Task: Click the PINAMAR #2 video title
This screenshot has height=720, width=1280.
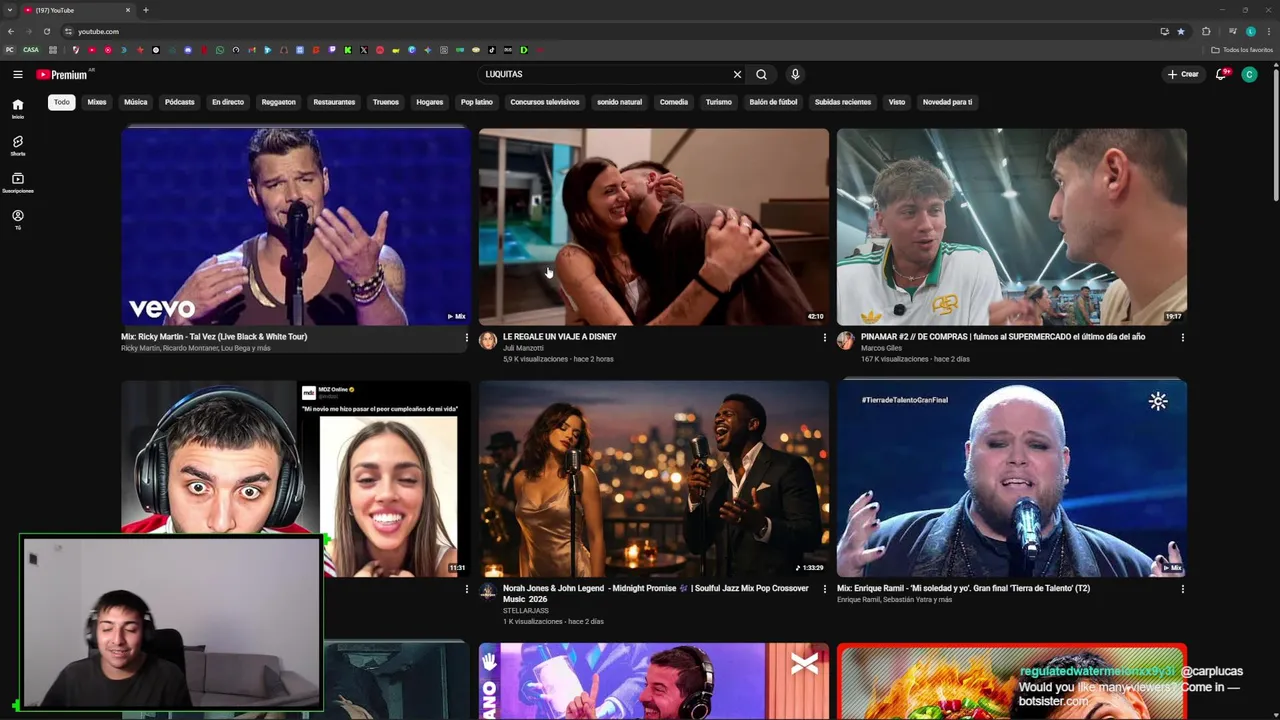Action: (1003, 337)
